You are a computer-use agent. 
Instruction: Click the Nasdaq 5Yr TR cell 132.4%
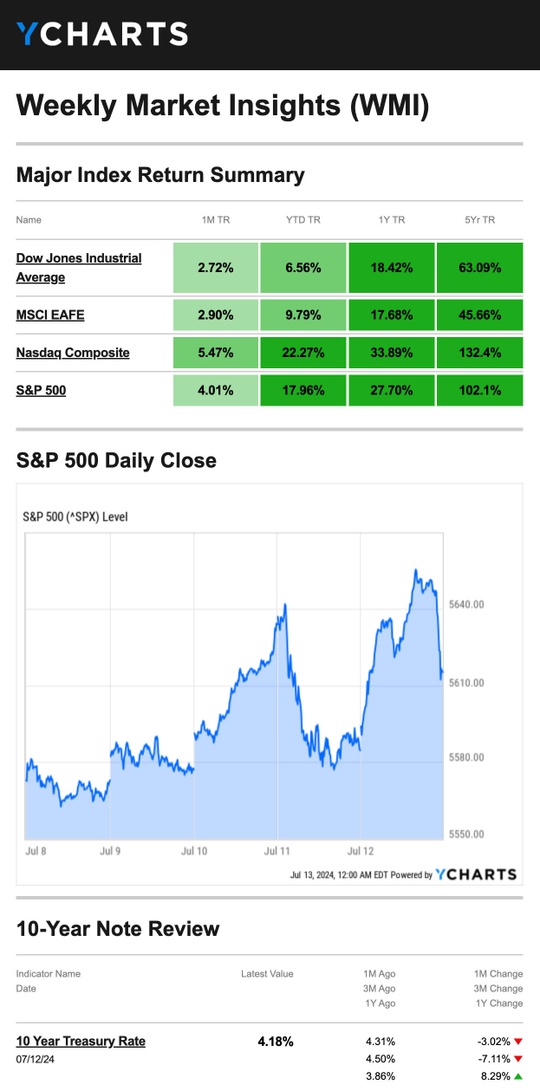point(479,353)
